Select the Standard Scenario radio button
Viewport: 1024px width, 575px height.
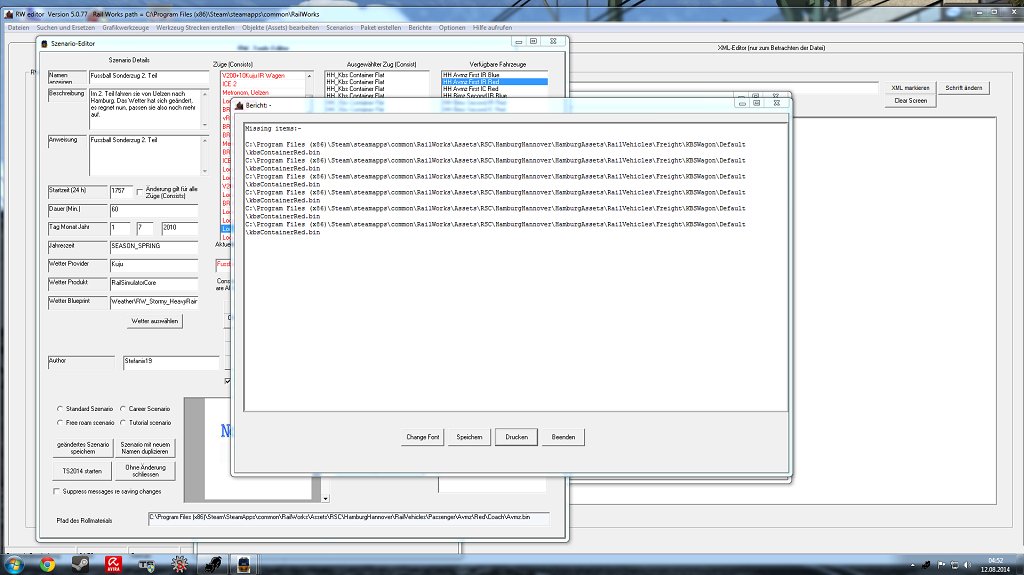coord(60,409)
